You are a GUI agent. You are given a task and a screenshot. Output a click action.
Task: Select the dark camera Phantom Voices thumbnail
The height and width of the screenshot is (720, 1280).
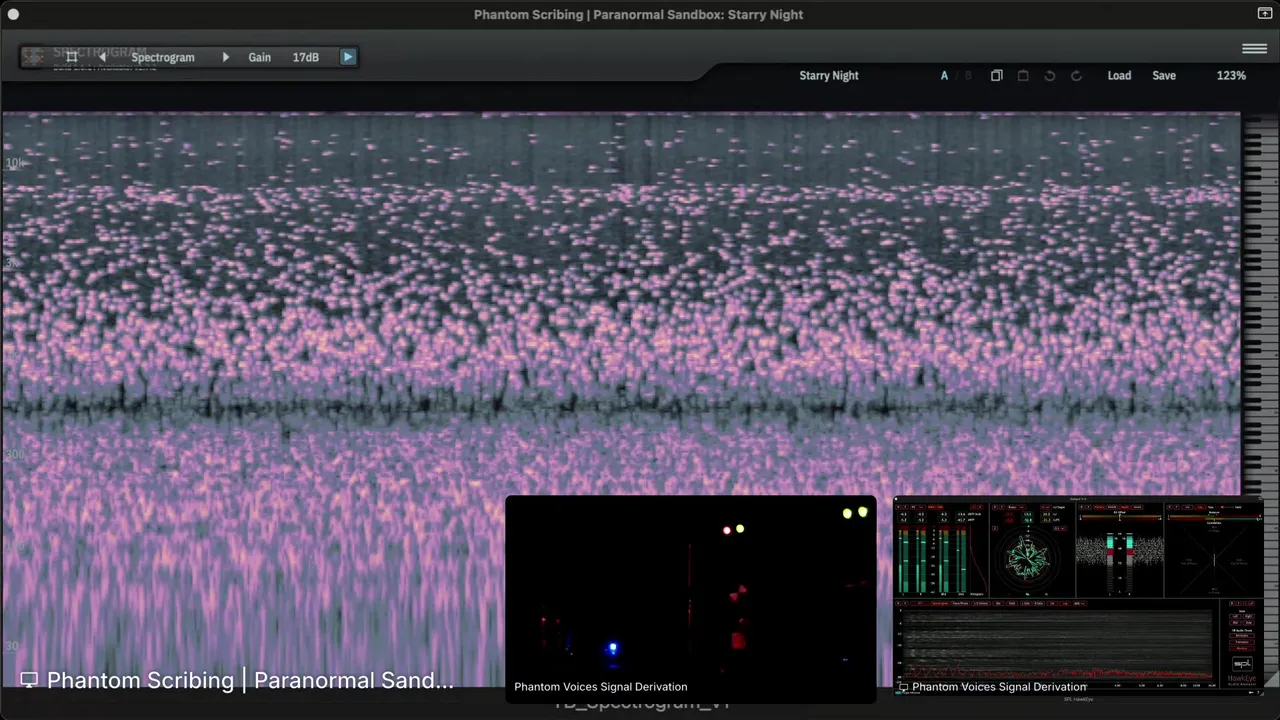690,598
